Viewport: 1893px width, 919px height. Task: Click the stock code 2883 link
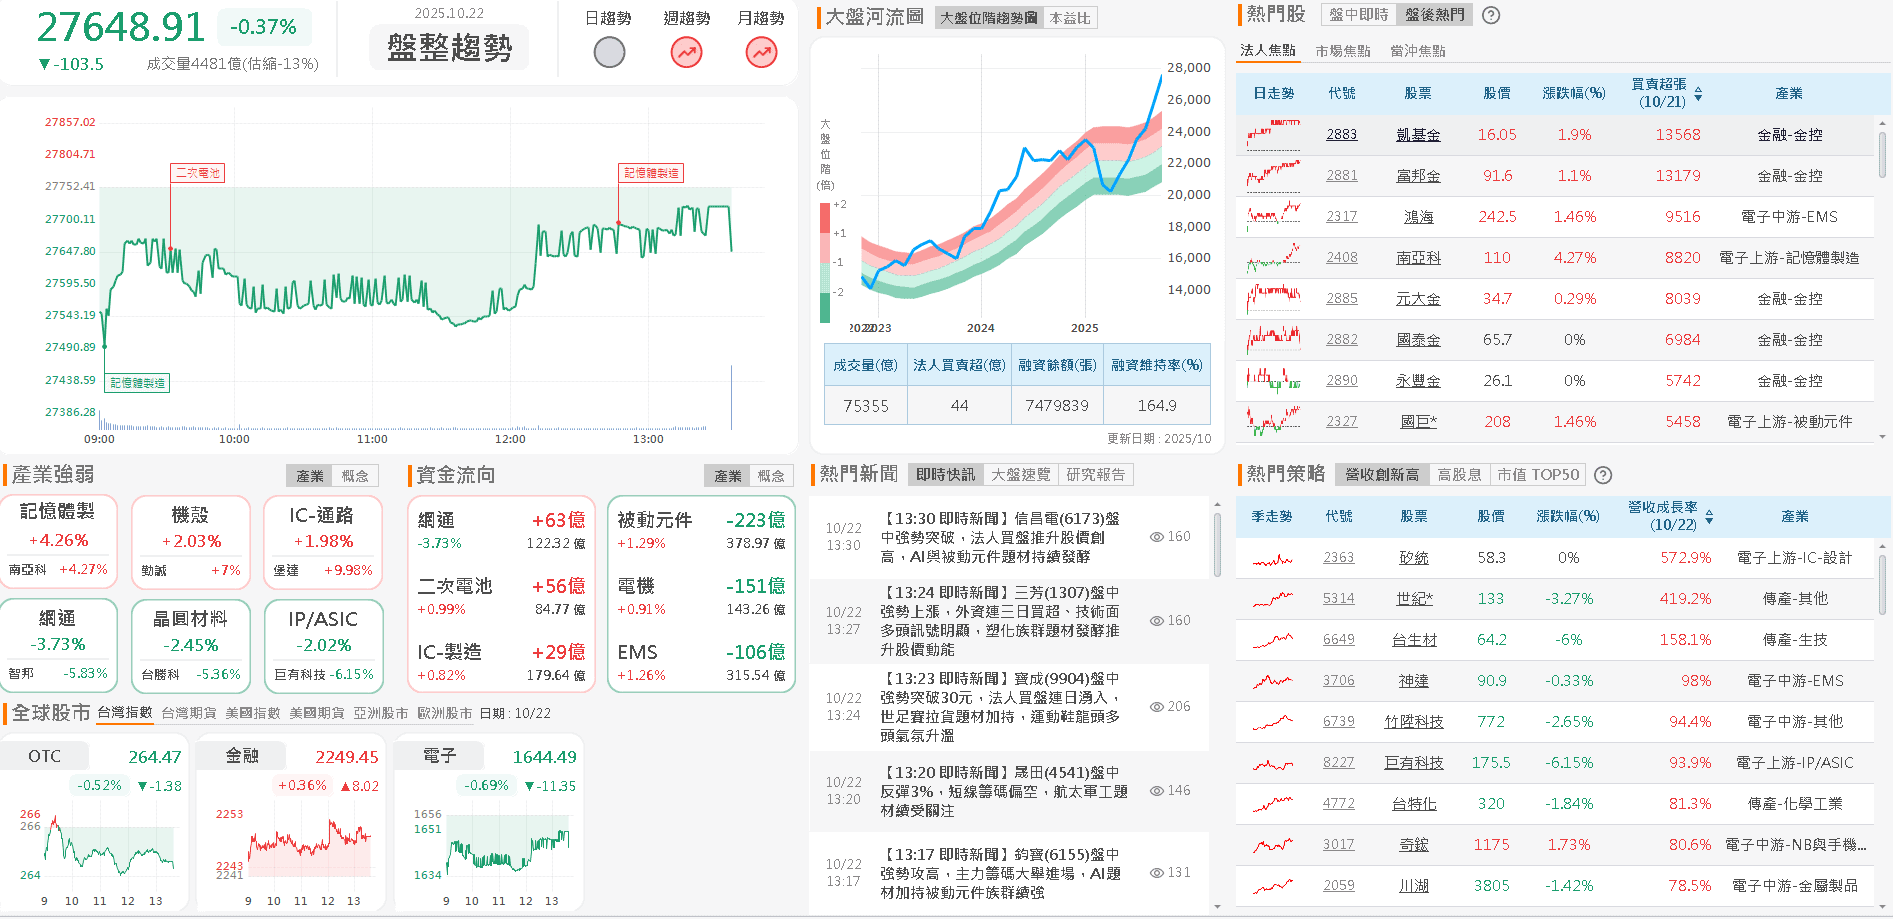point(1341,134)
